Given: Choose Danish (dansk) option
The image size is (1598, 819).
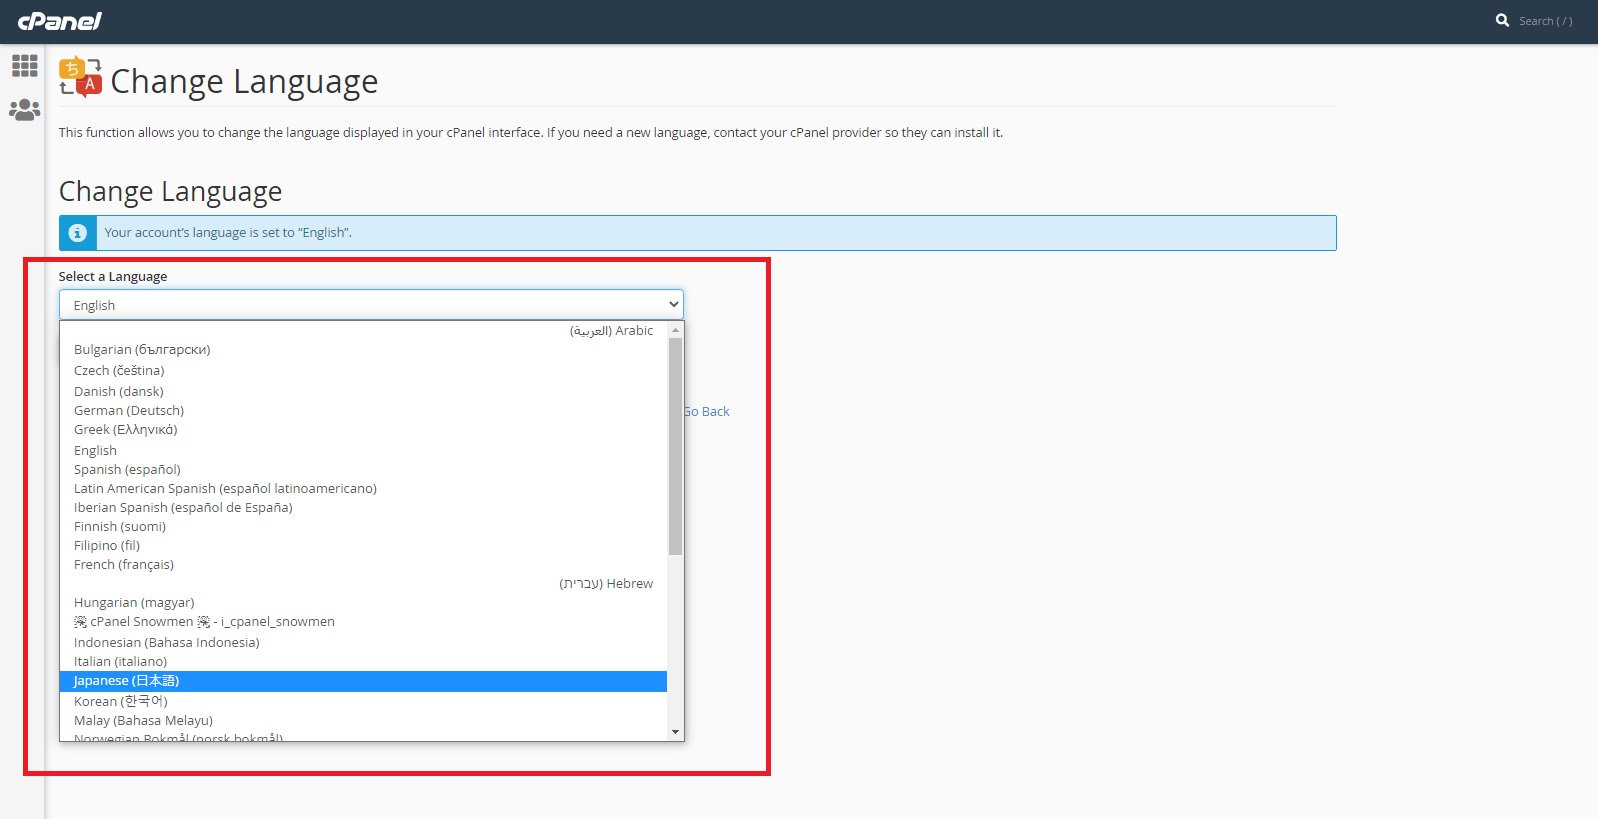Looking at the screenshot, I should 363,392.
